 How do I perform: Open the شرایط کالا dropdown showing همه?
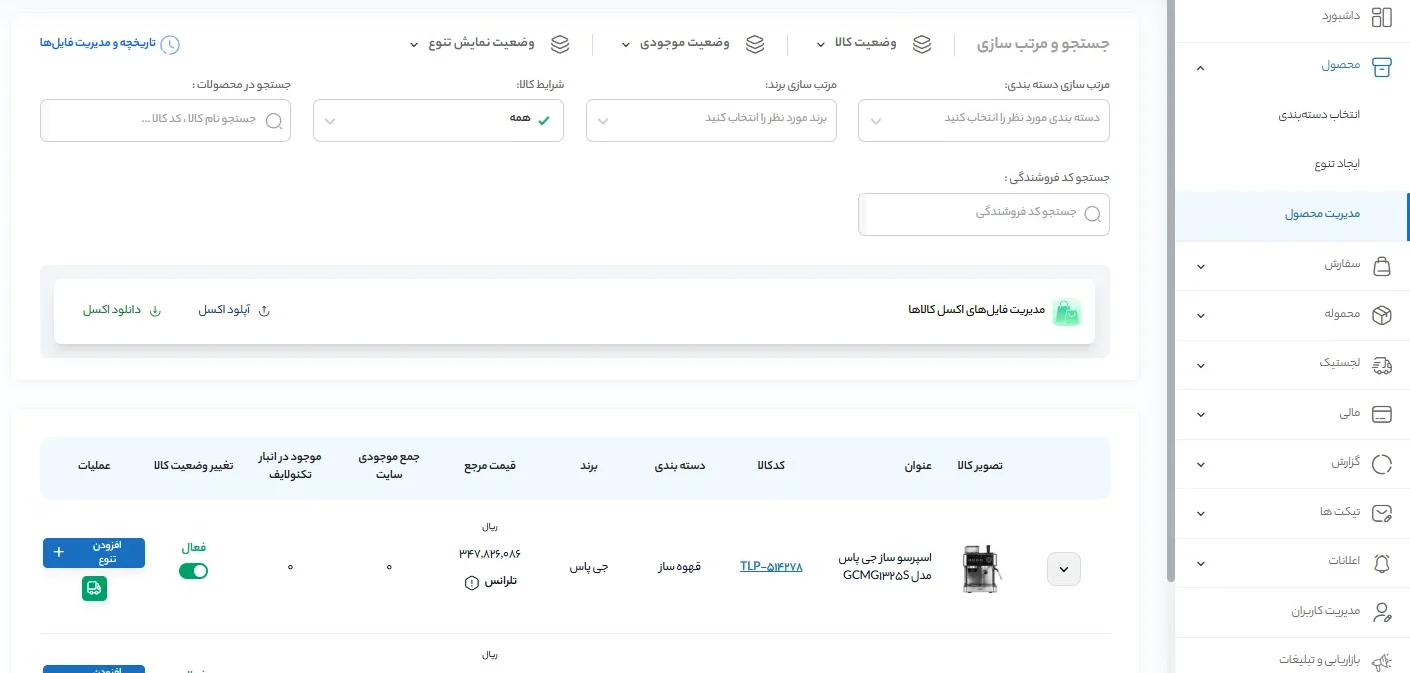(x=438, y=120)
